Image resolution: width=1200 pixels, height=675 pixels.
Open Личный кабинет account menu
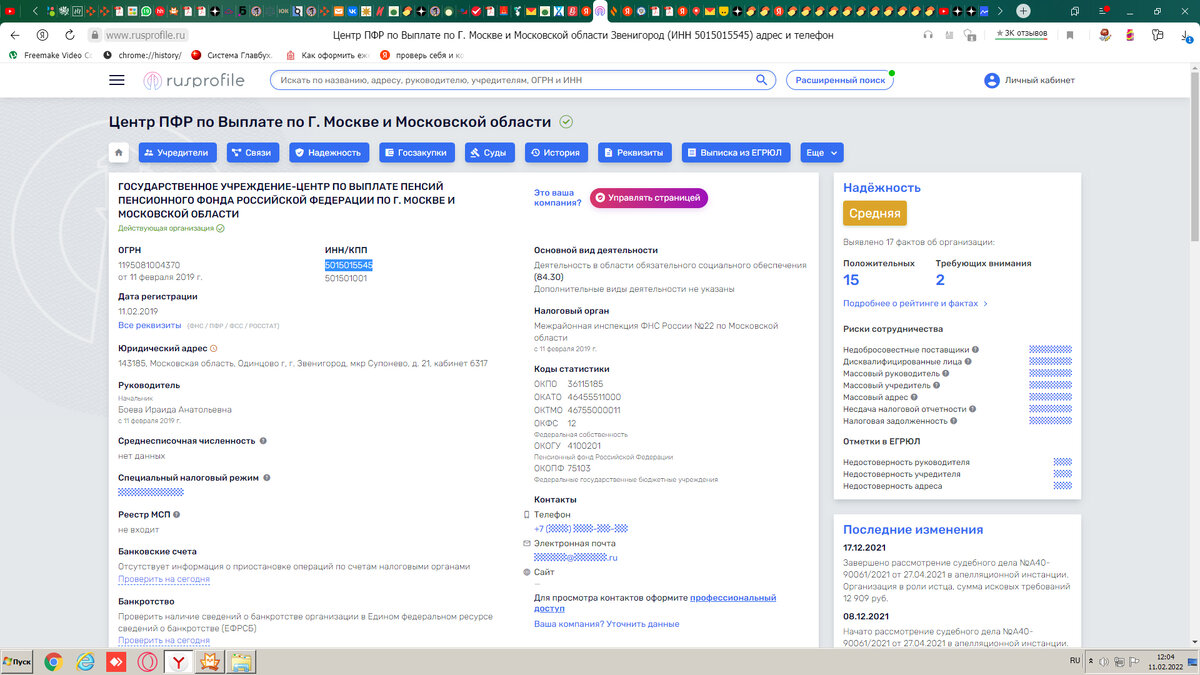tap(1029, 80)
